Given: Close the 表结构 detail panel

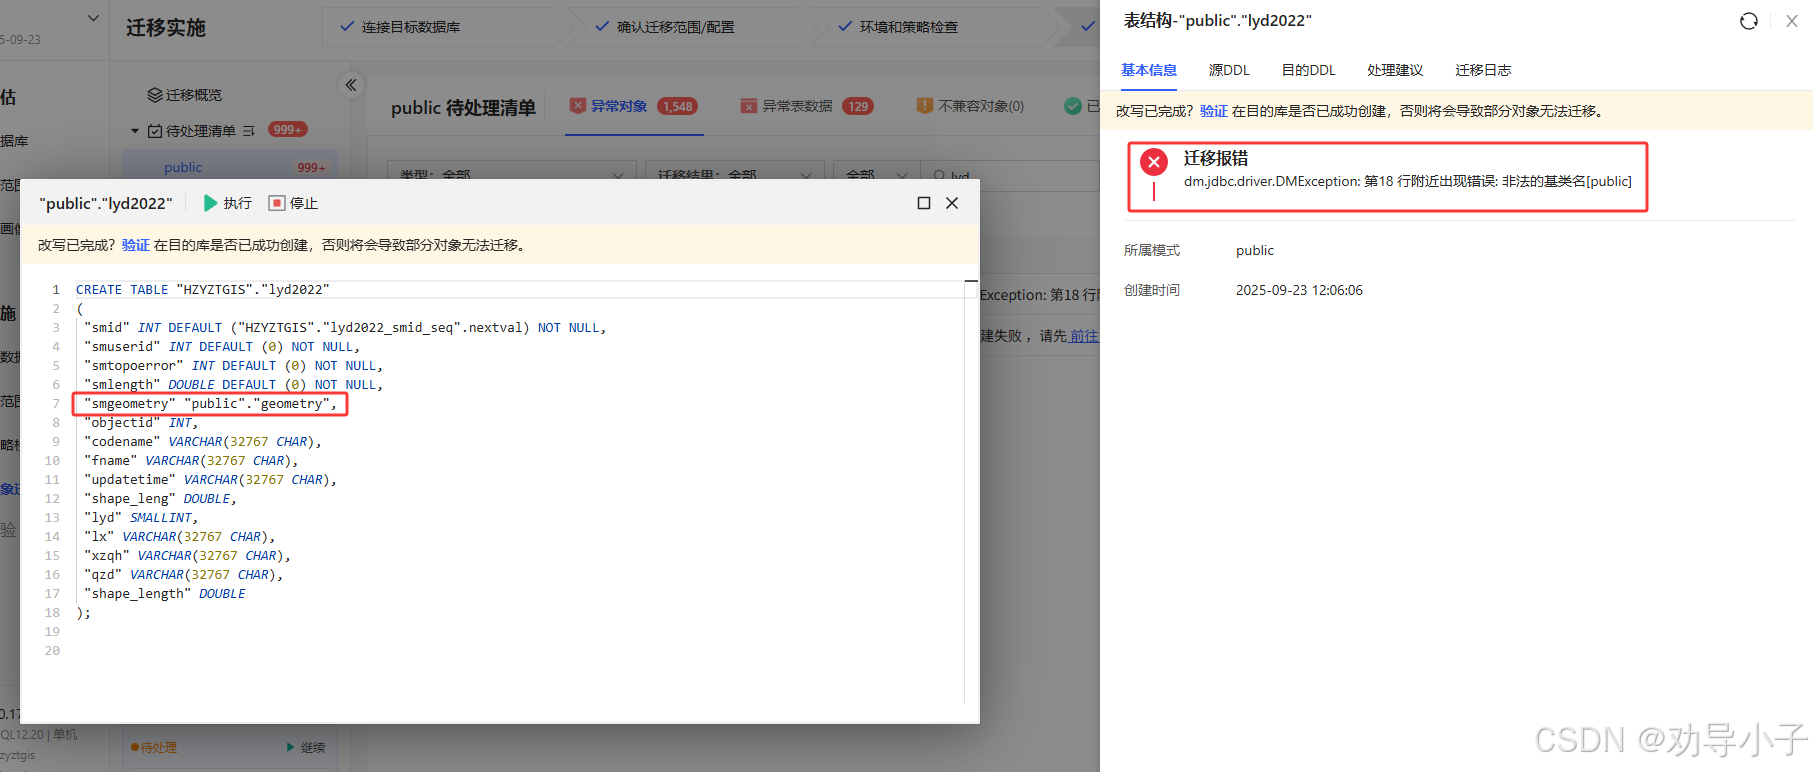Looking at the screenshot, I should pos(1792,21).
